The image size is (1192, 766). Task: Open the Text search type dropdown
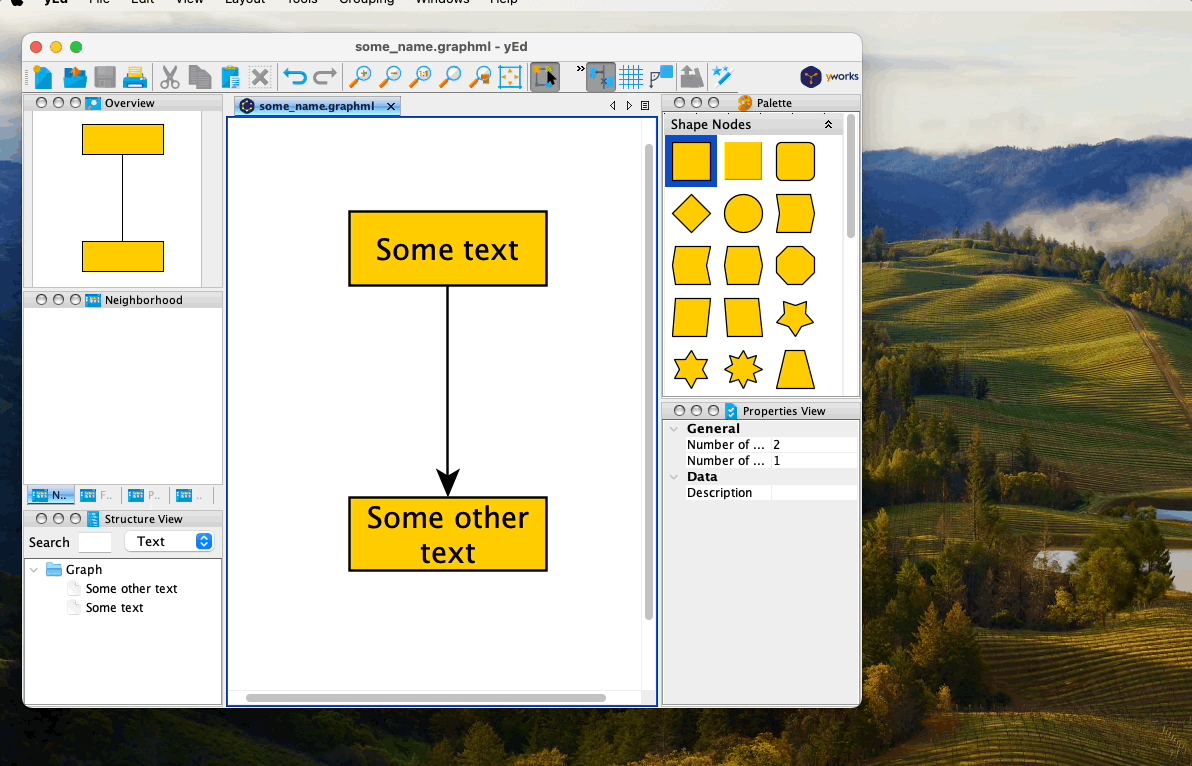pyautogui.click(x=170, y=541)
